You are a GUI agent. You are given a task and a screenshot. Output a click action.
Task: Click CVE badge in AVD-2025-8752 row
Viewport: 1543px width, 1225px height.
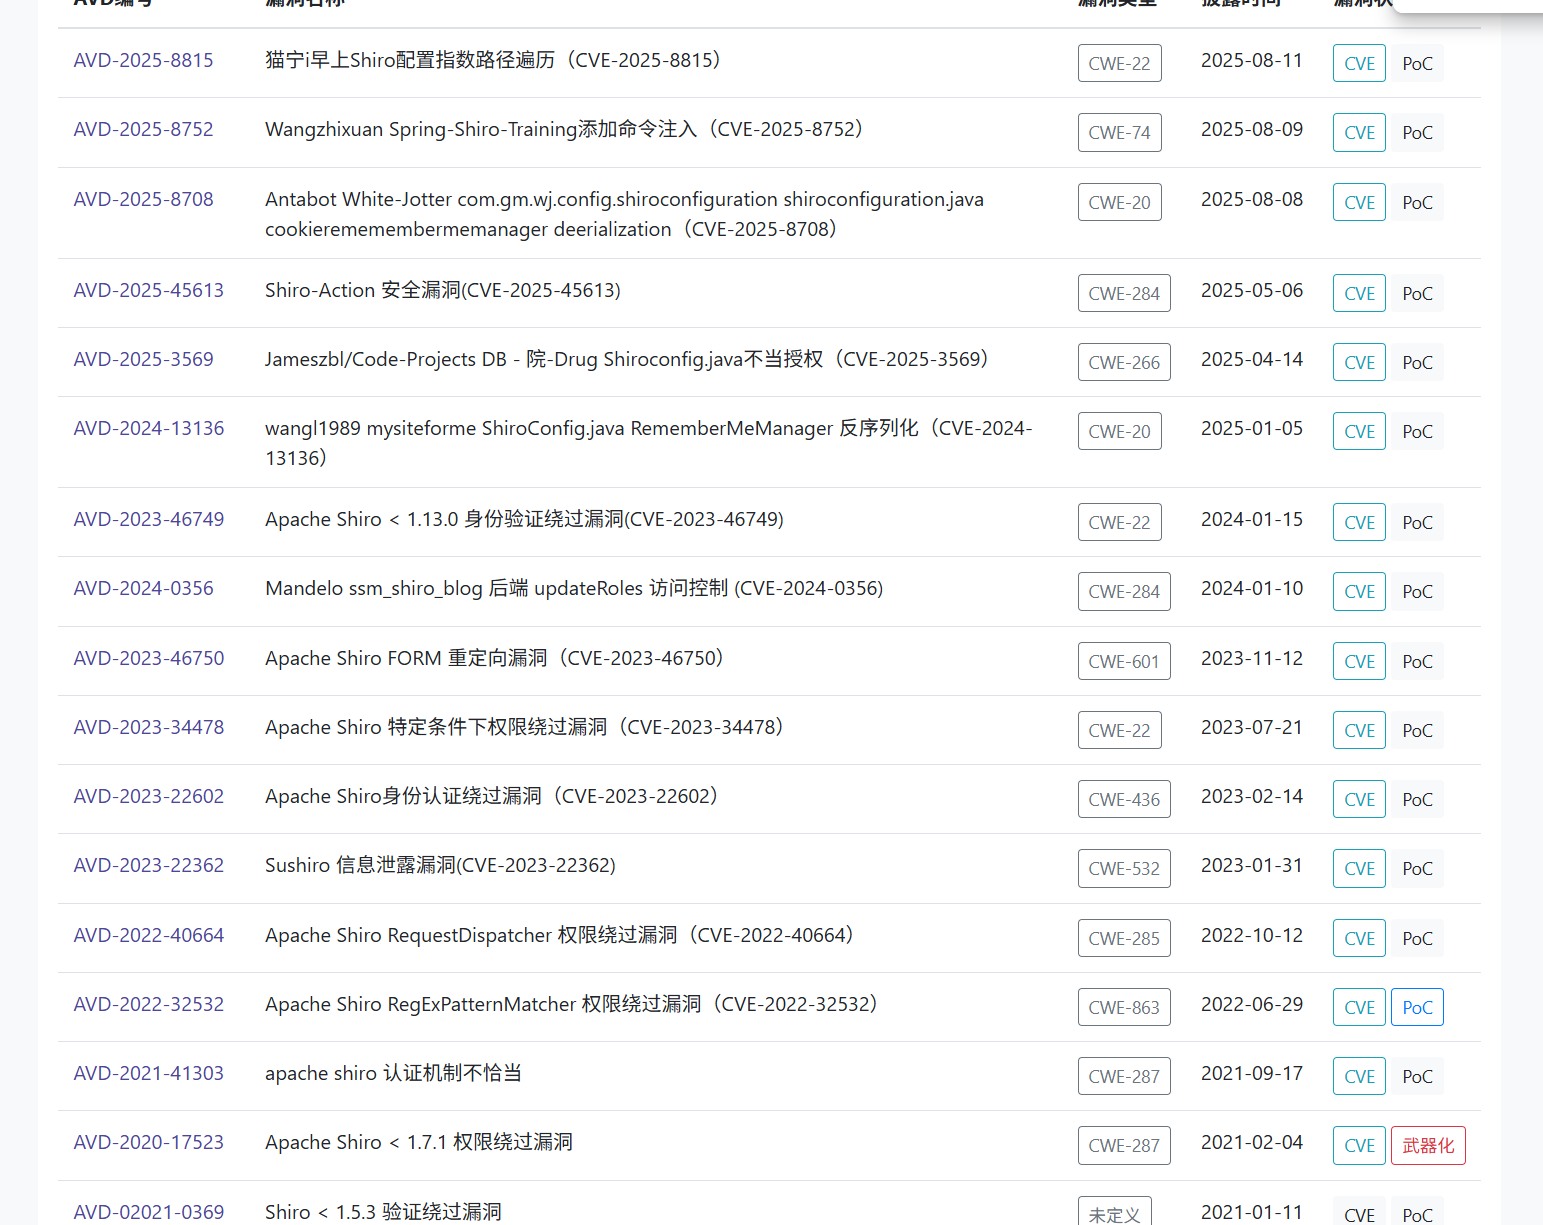tap(1359, 132)
